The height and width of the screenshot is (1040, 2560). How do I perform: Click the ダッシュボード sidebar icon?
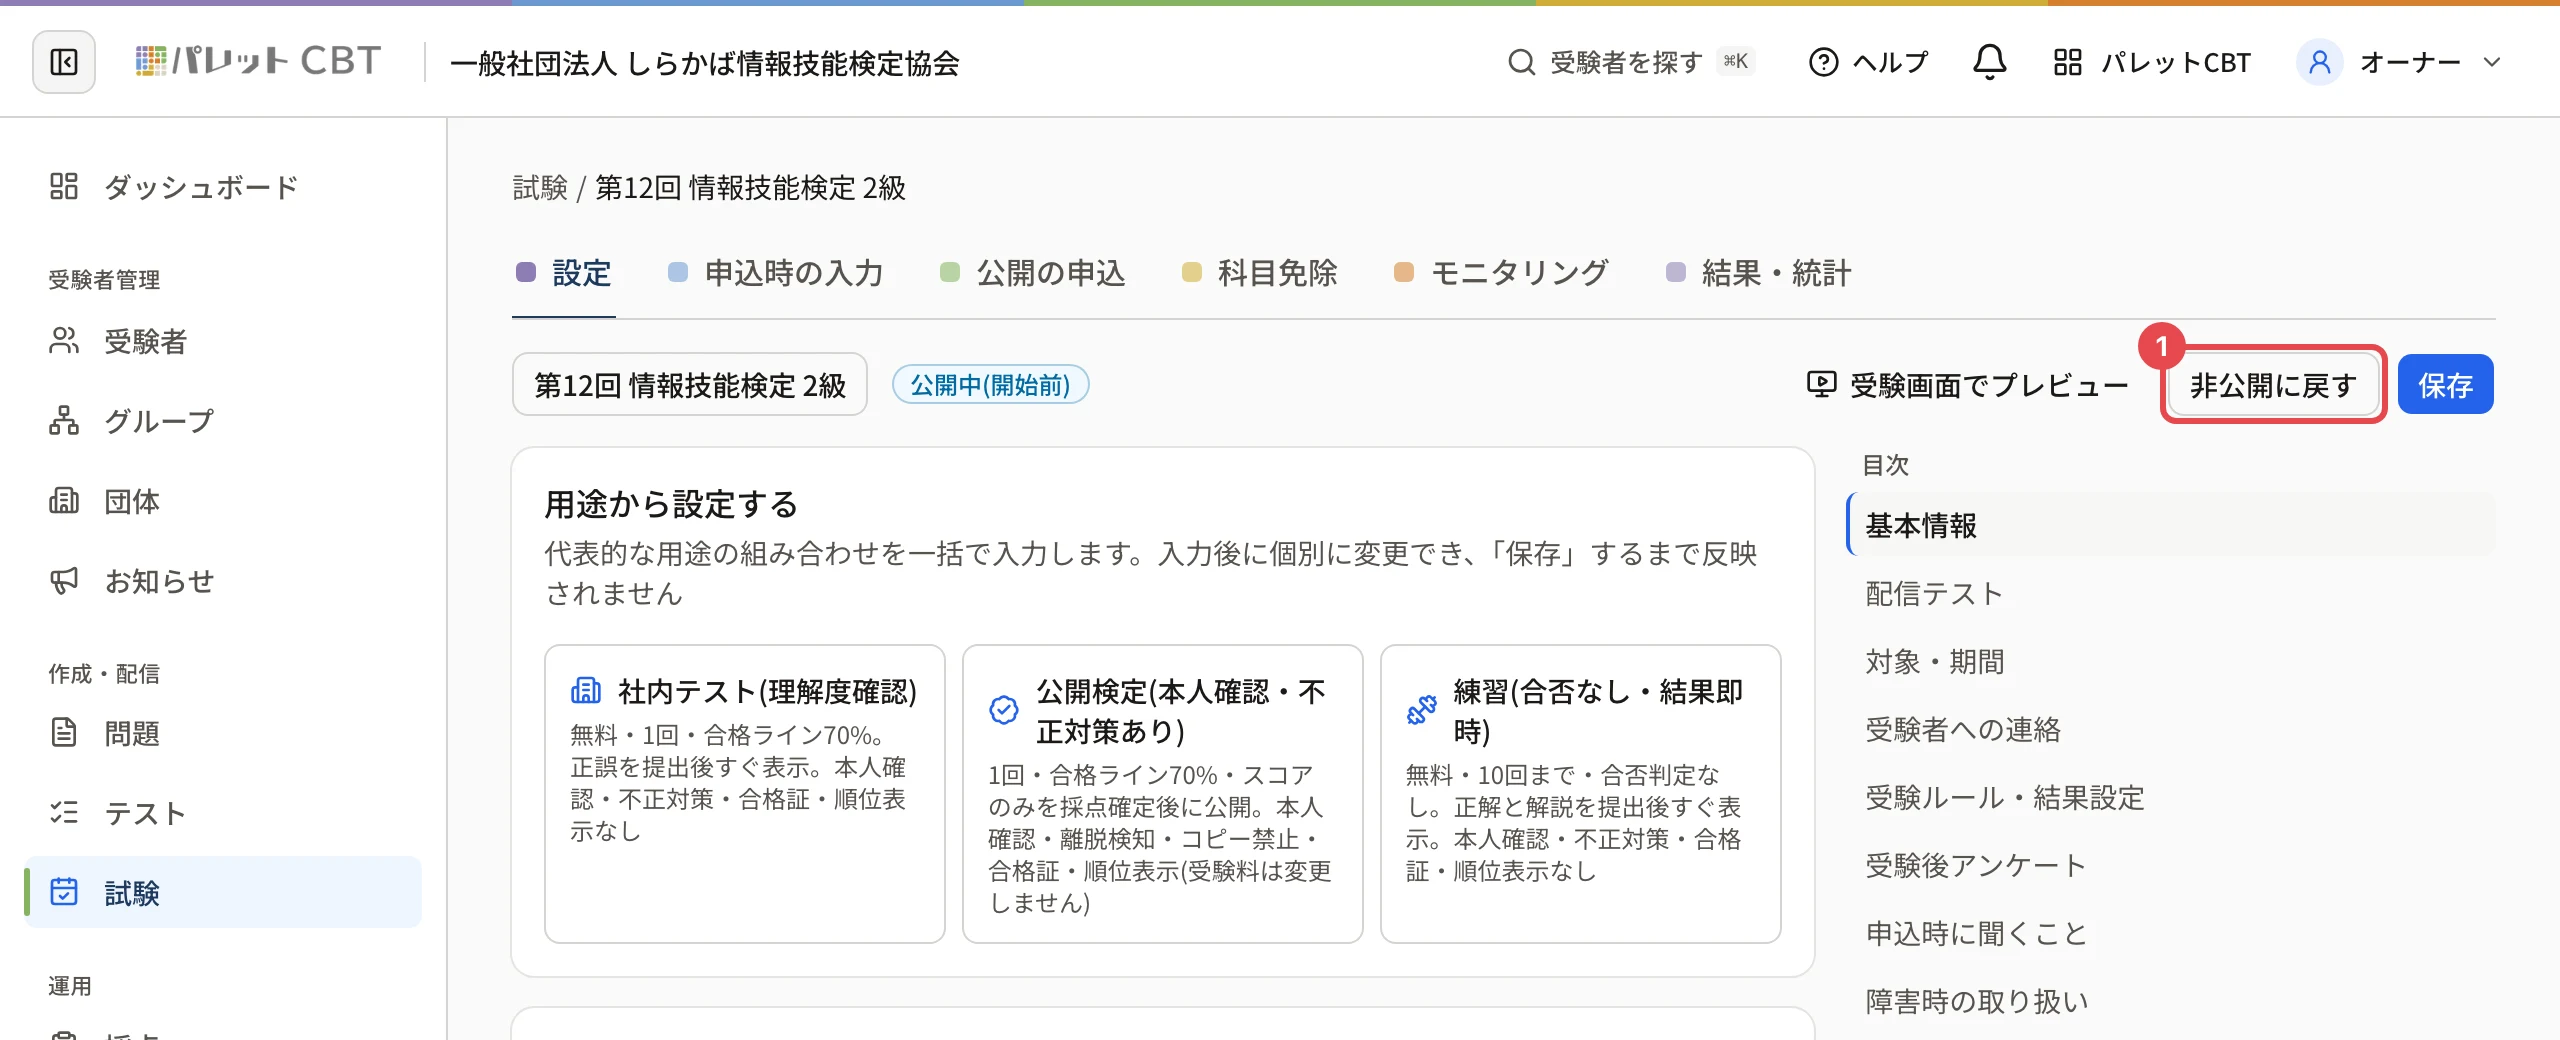[x=64, y=187]
